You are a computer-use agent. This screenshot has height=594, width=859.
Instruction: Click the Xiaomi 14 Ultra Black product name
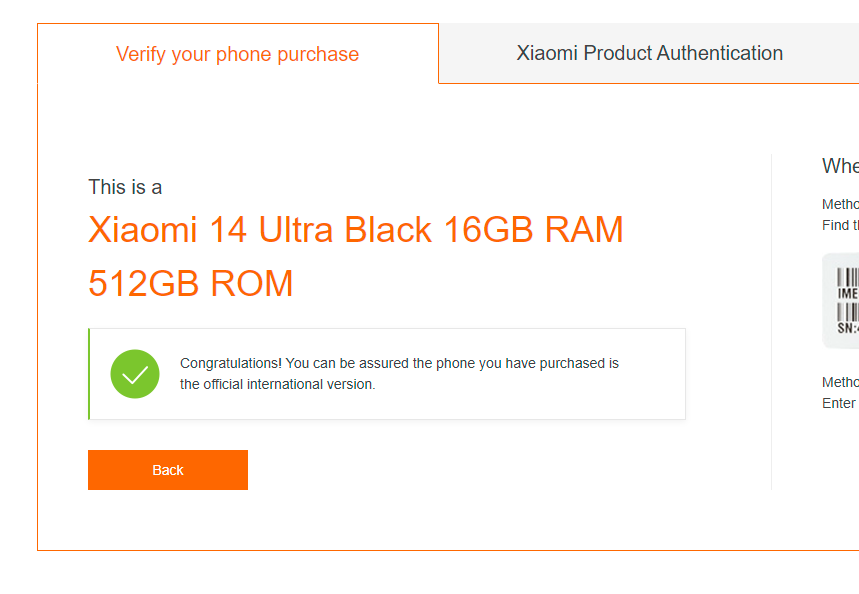click(355, 230)
